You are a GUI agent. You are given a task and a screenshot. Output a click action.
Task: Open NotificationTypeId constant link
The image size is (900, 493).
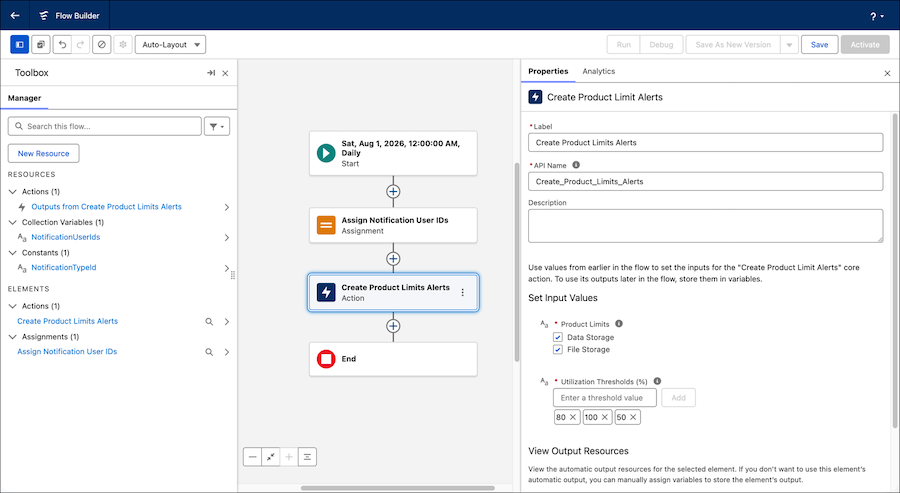64,267
